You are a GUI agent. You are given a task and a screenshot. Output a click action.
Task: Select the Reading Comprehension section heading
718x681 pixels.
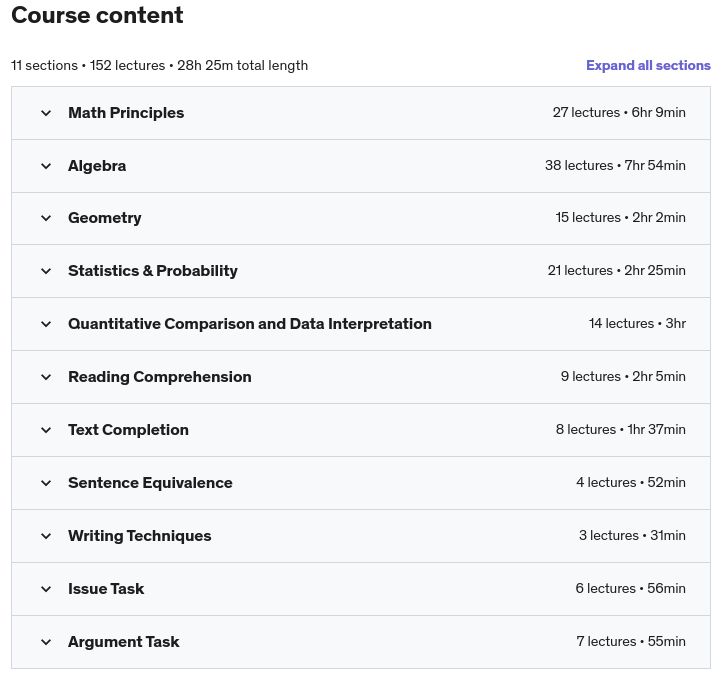160,377
